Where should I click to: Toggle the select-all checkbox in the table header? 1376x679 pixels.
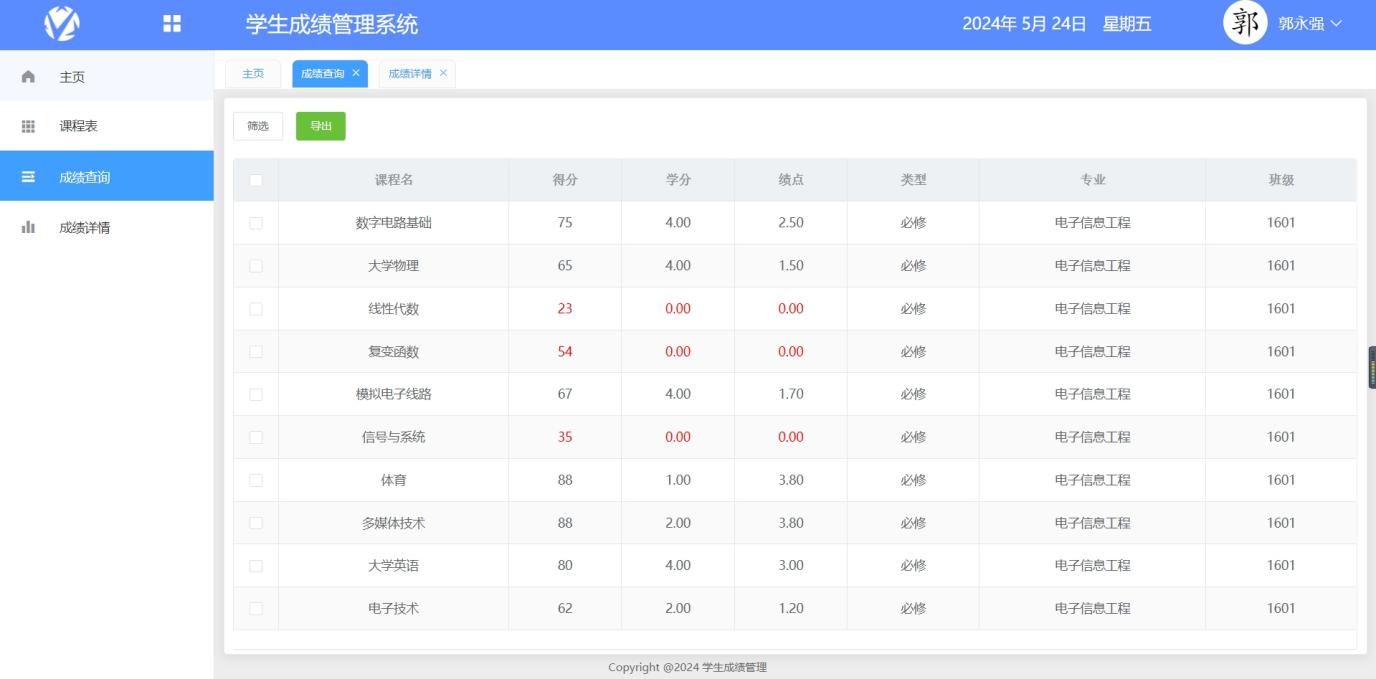point(255,179)
